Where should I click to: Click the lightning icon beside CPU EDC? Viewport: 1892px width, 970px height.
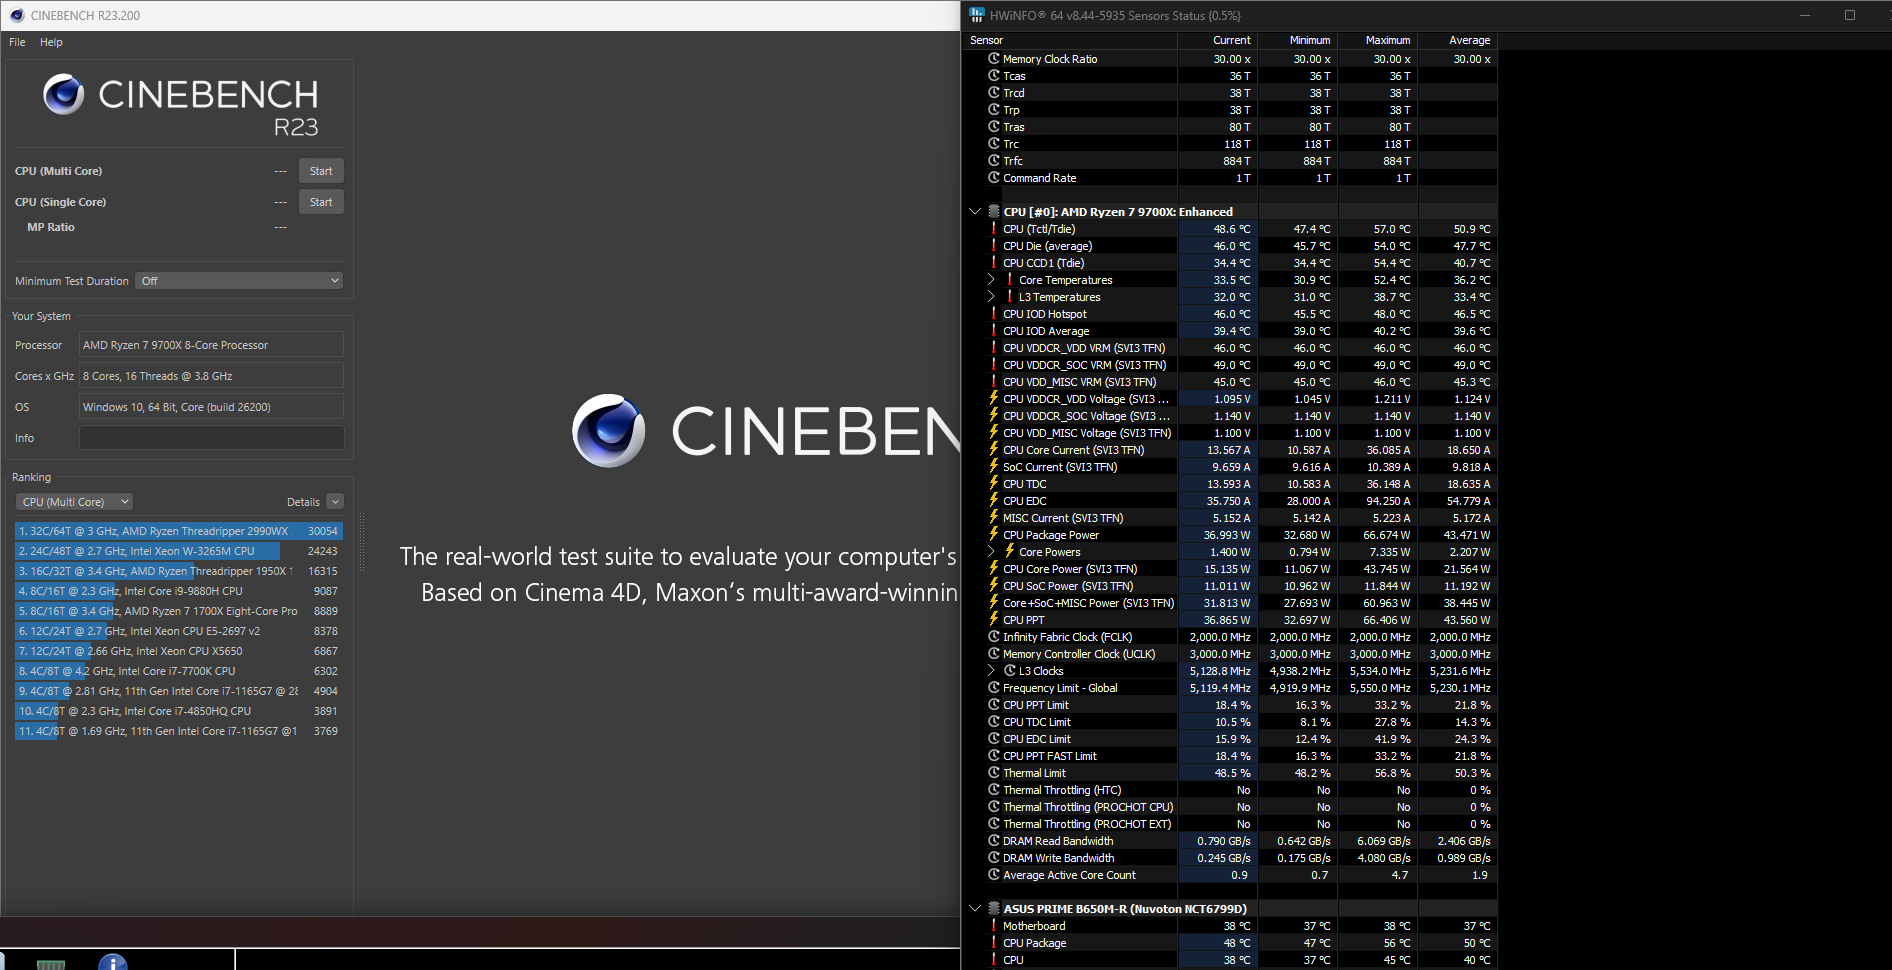click(x=994, y=500)
